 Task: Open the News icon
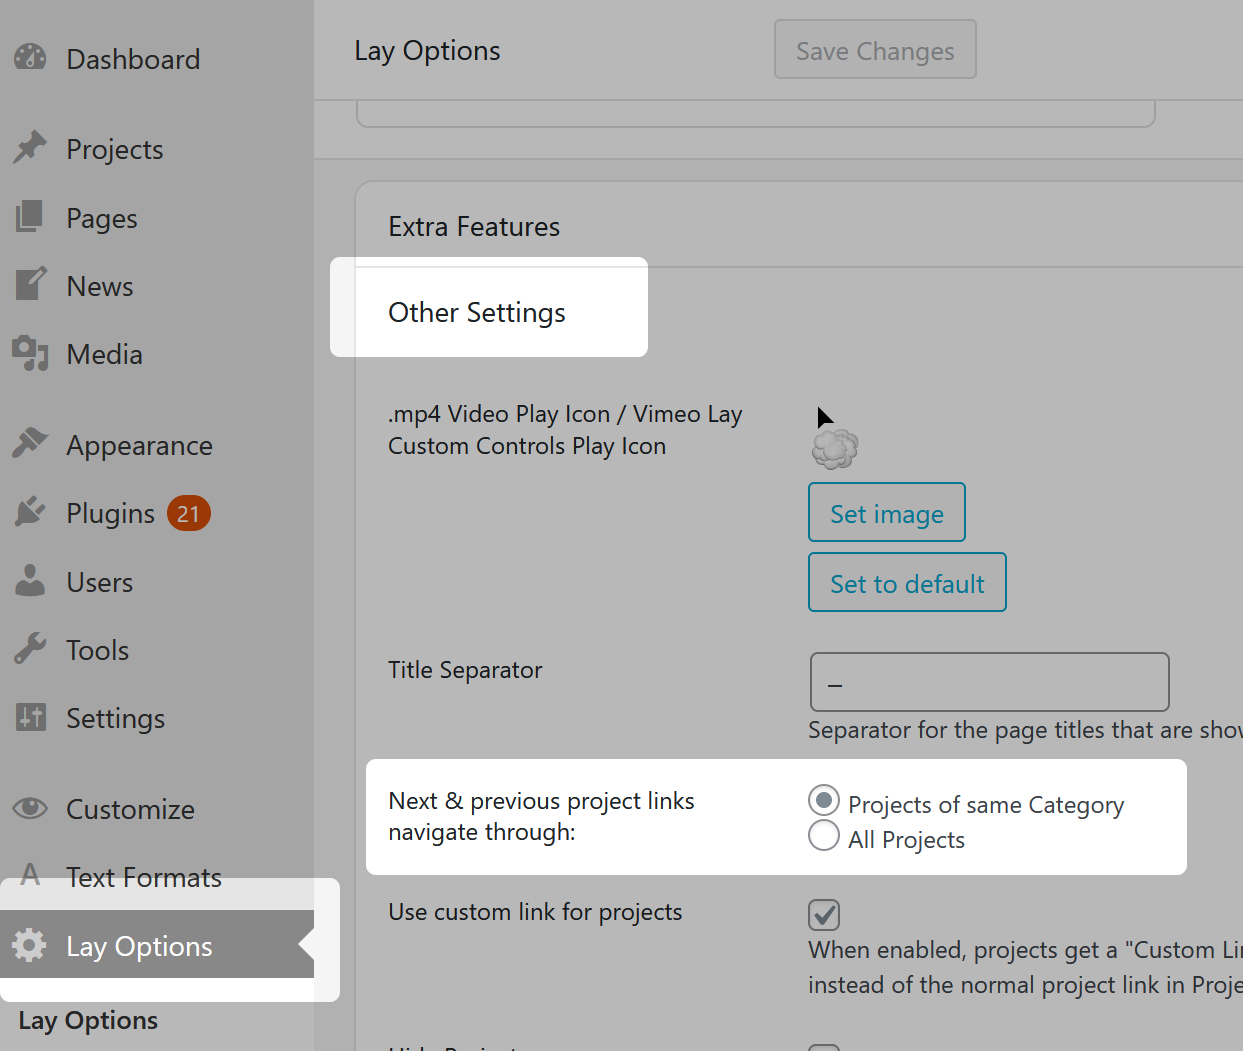pyautogui.click(x=31, y=285)
